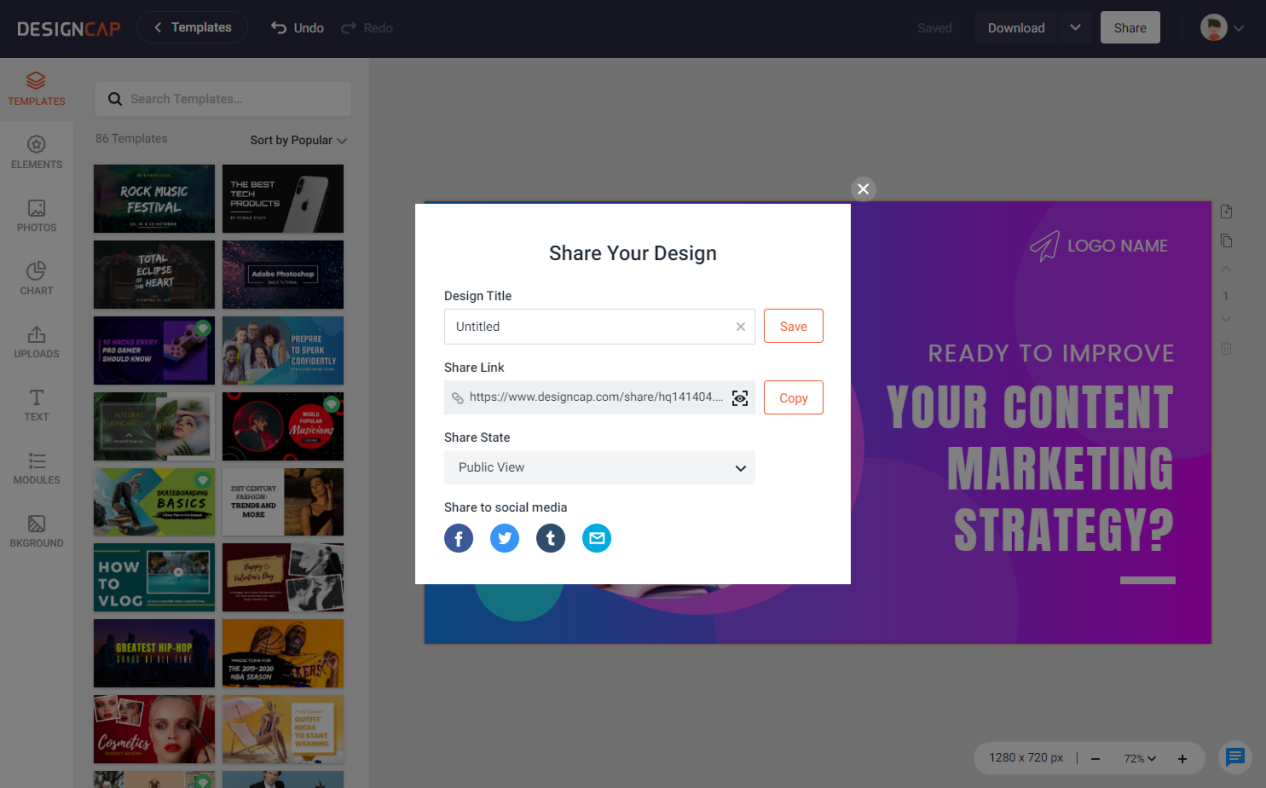Select the Skateboarding Basics template
Image resolution: width=1266 pixels, height=788 pixels.
point(154,503)
